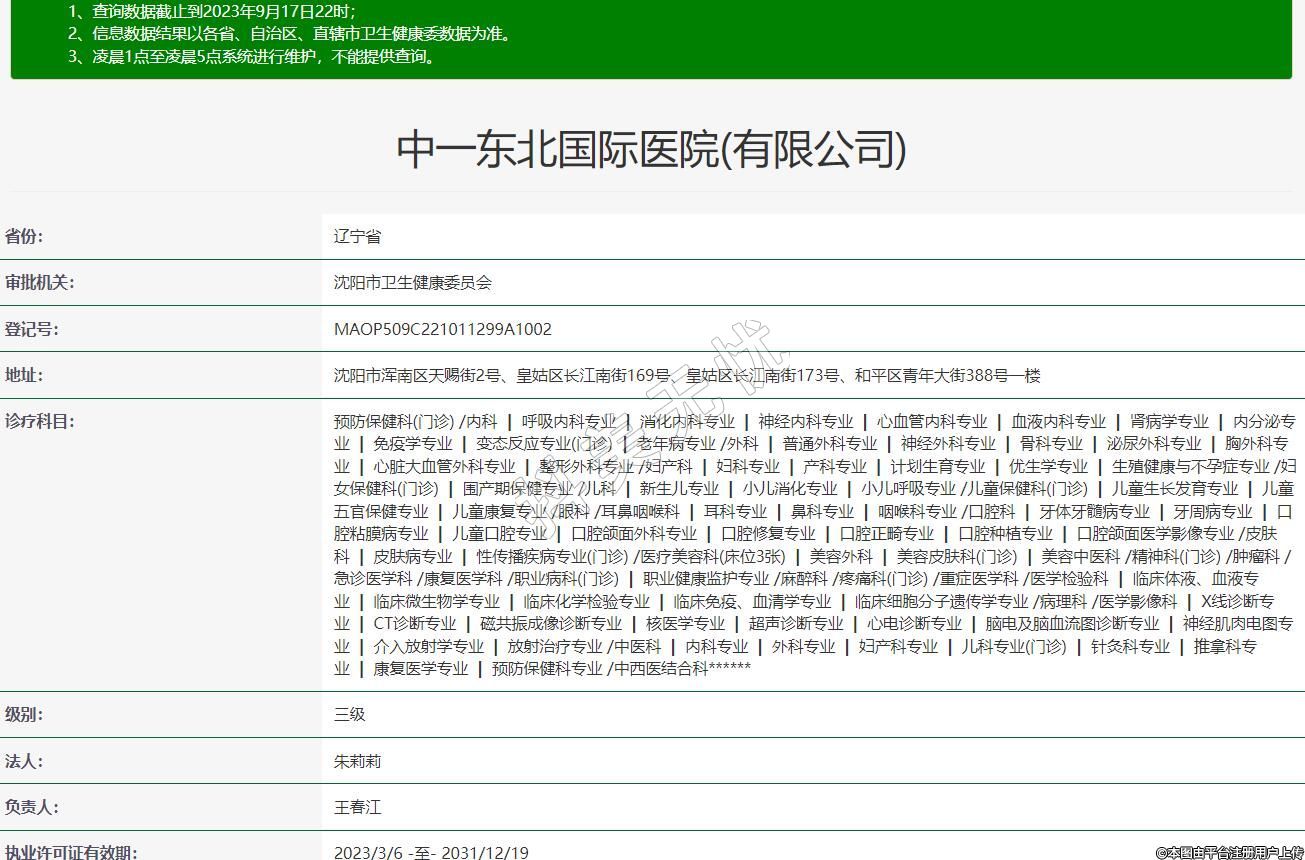Select the 诊疗科目 field label
Viewport: 1305px width, 860px height.
pyautogui.click(x=40, y=421)
